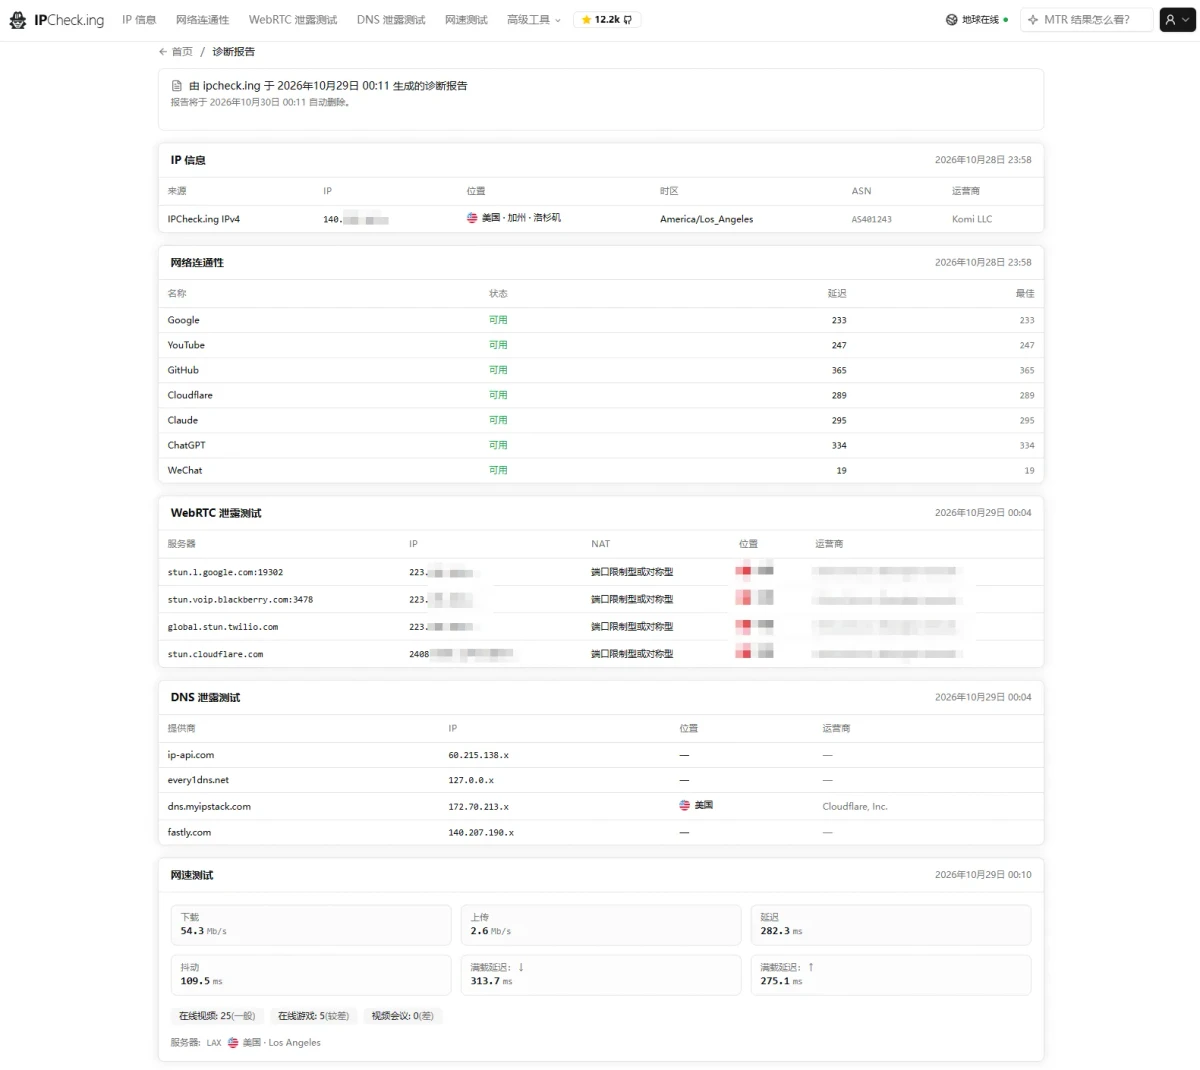Click the document icon beside report title
This screenshot has height=1070, width=1200.
[x=177, y=86]
